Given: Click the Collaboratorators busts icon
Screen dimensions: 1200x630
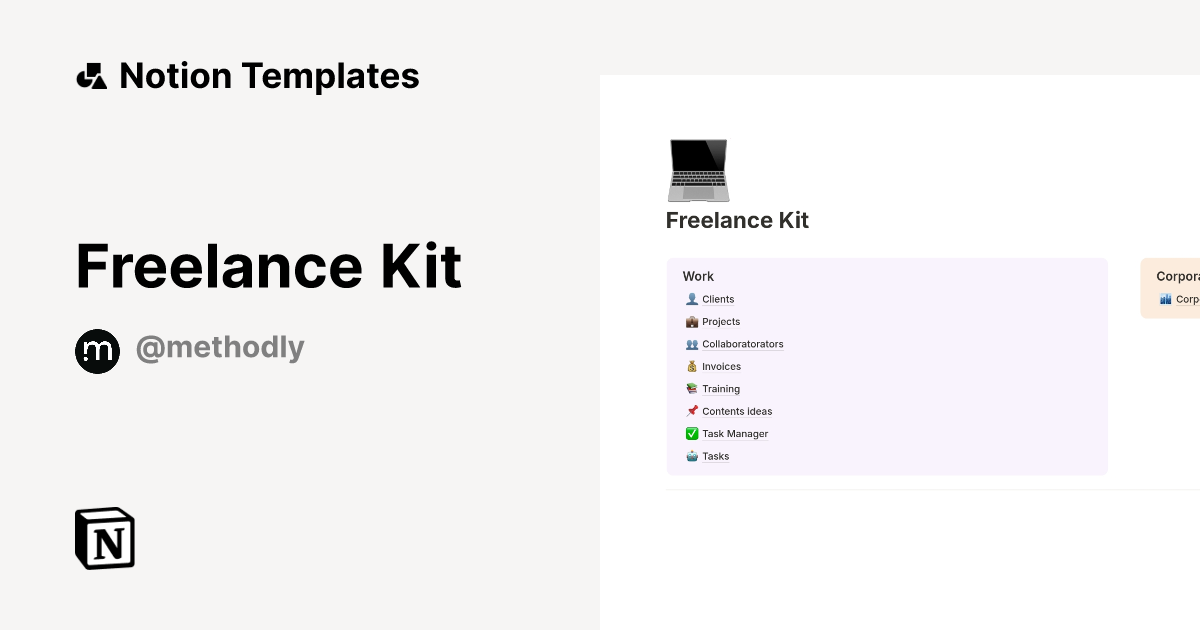Looking at the screenshot, I should click(692, 343).
